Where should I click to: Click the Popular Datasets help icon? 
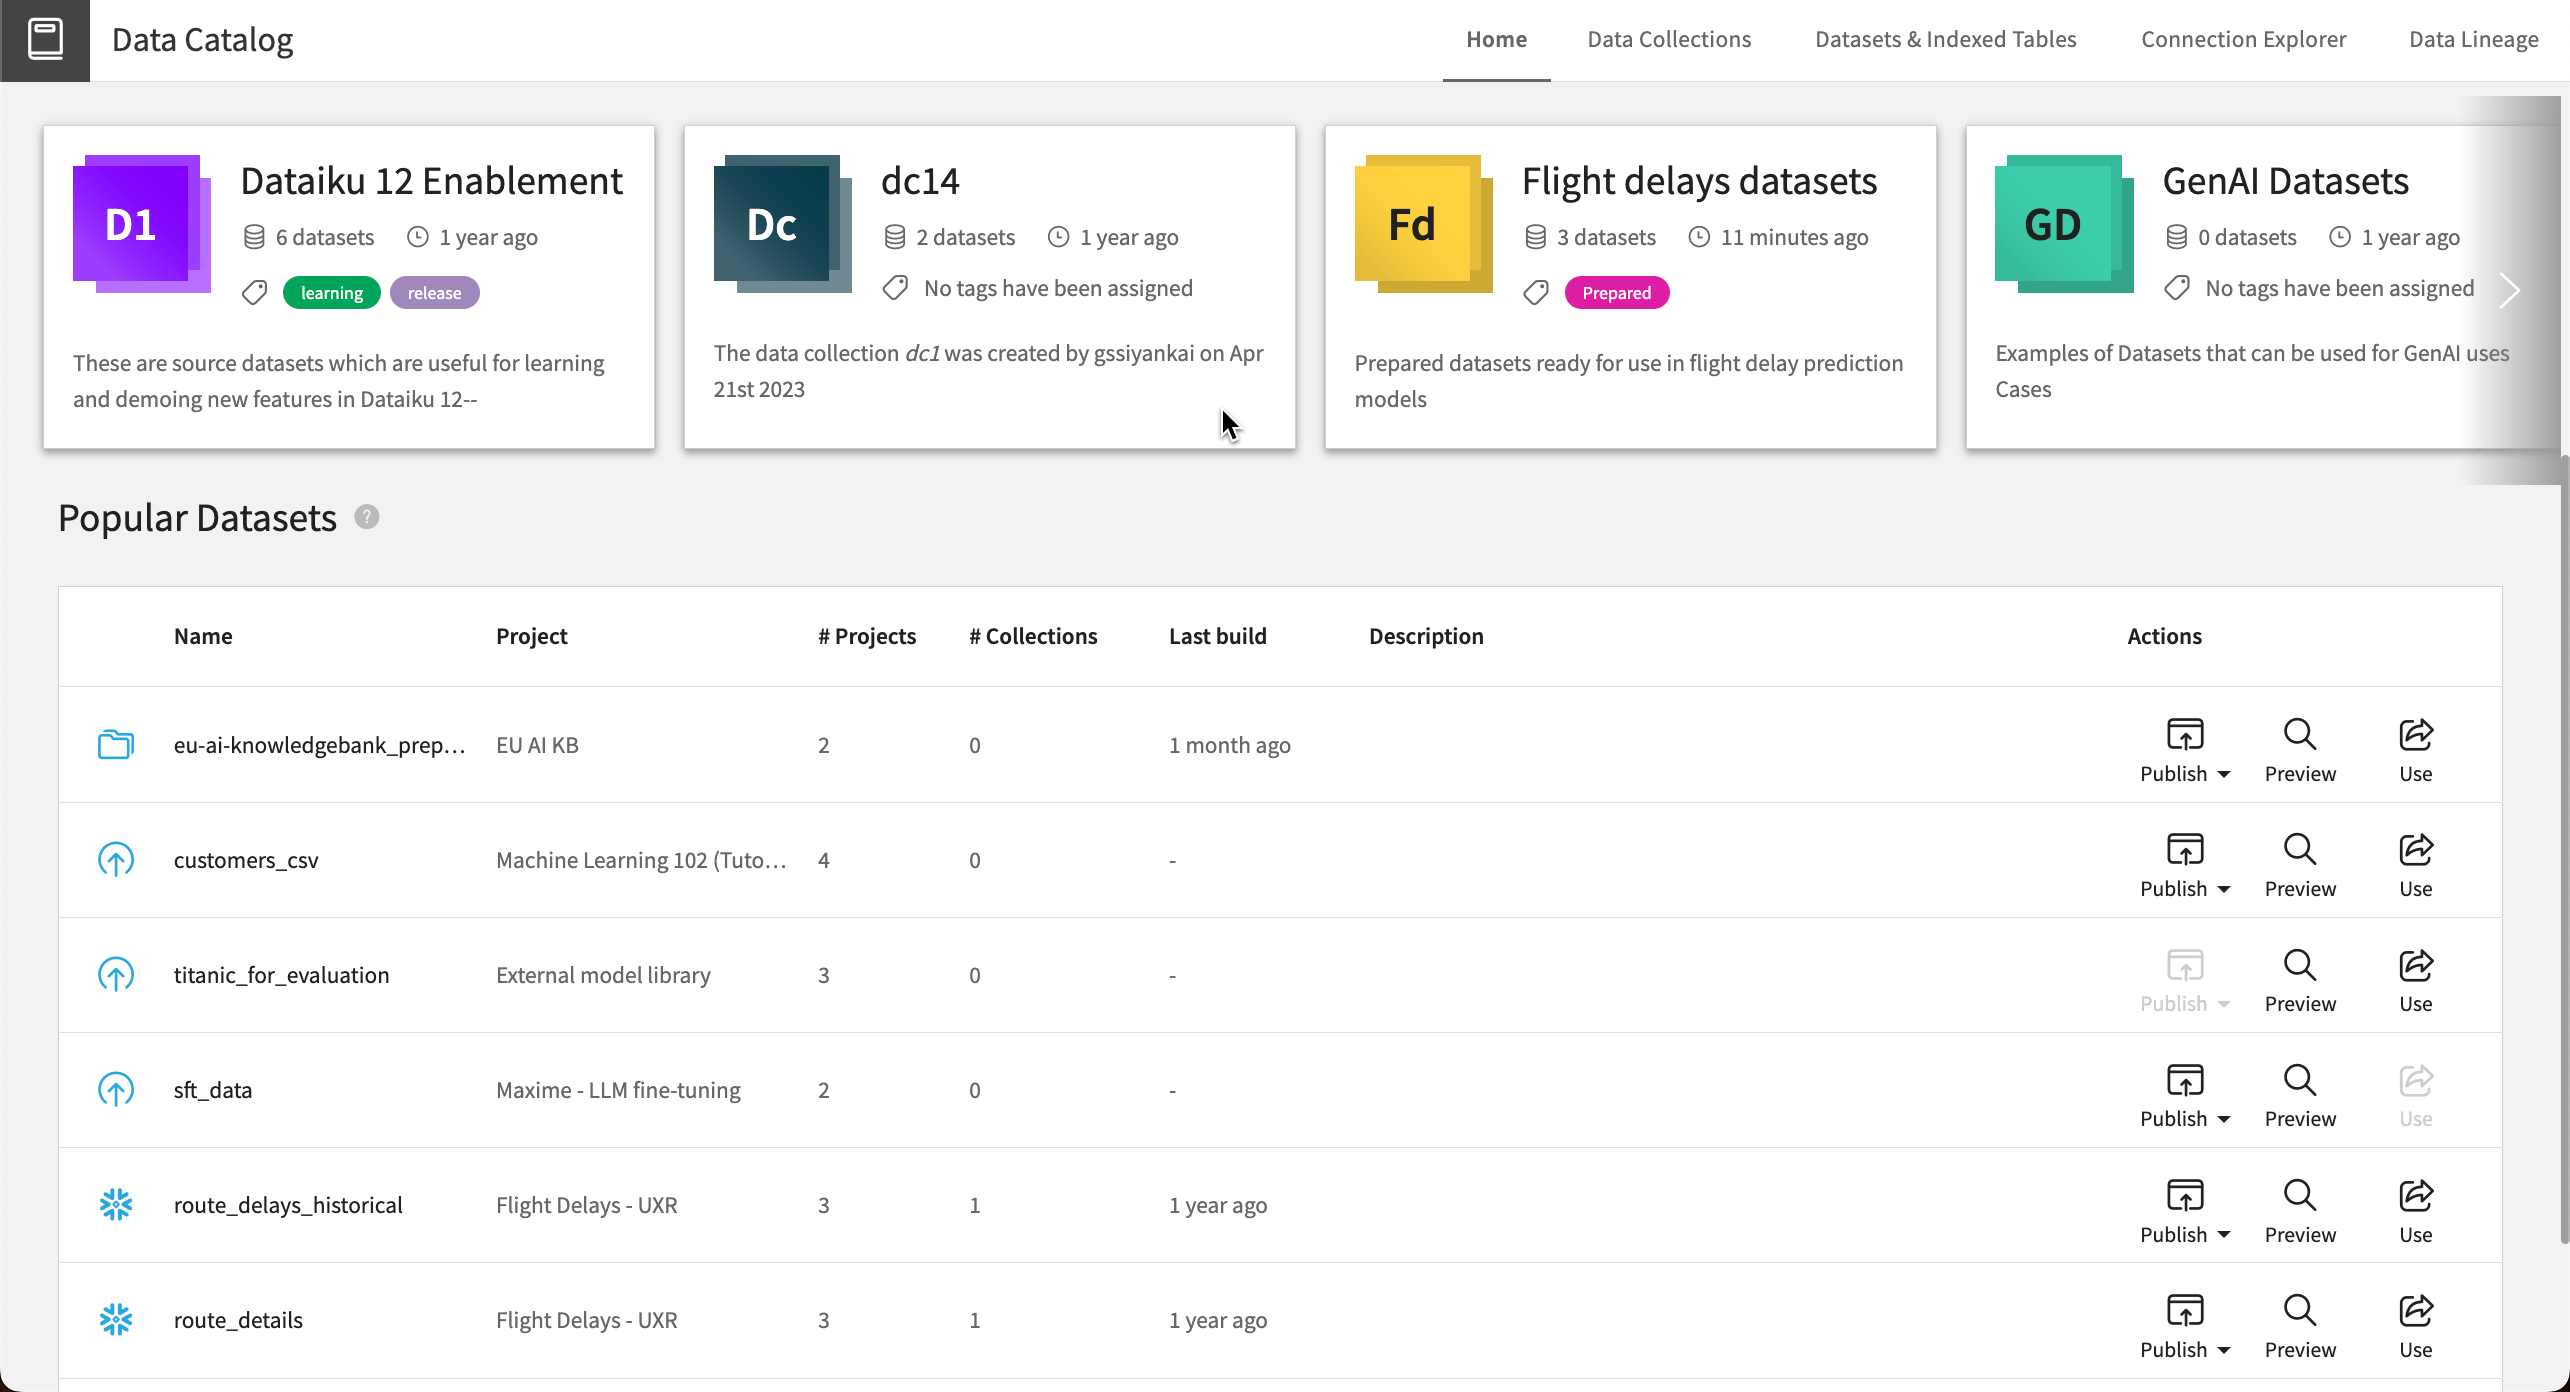click(365, 516)
